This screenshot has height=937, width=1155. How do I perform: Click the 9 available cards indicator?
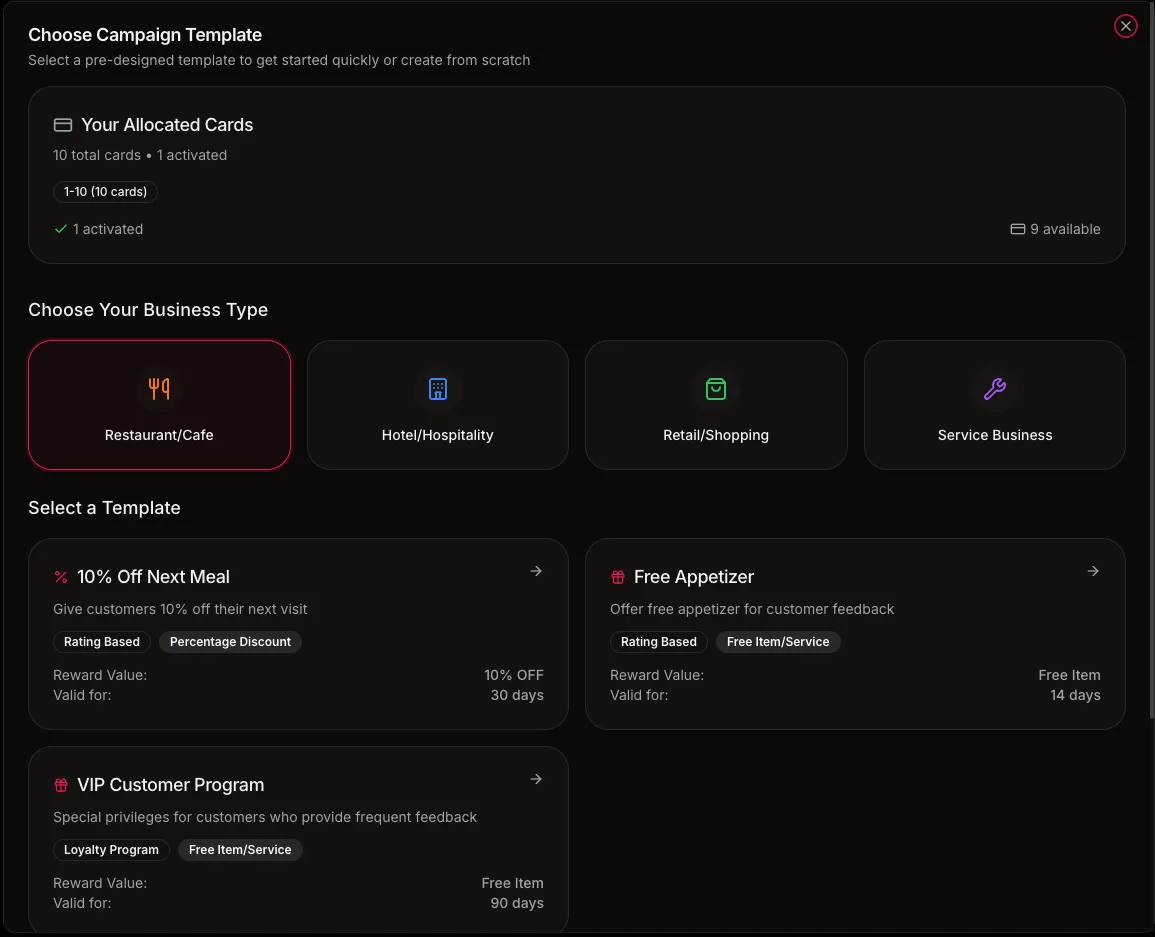pyautogui.click(x=1056, y=229)
